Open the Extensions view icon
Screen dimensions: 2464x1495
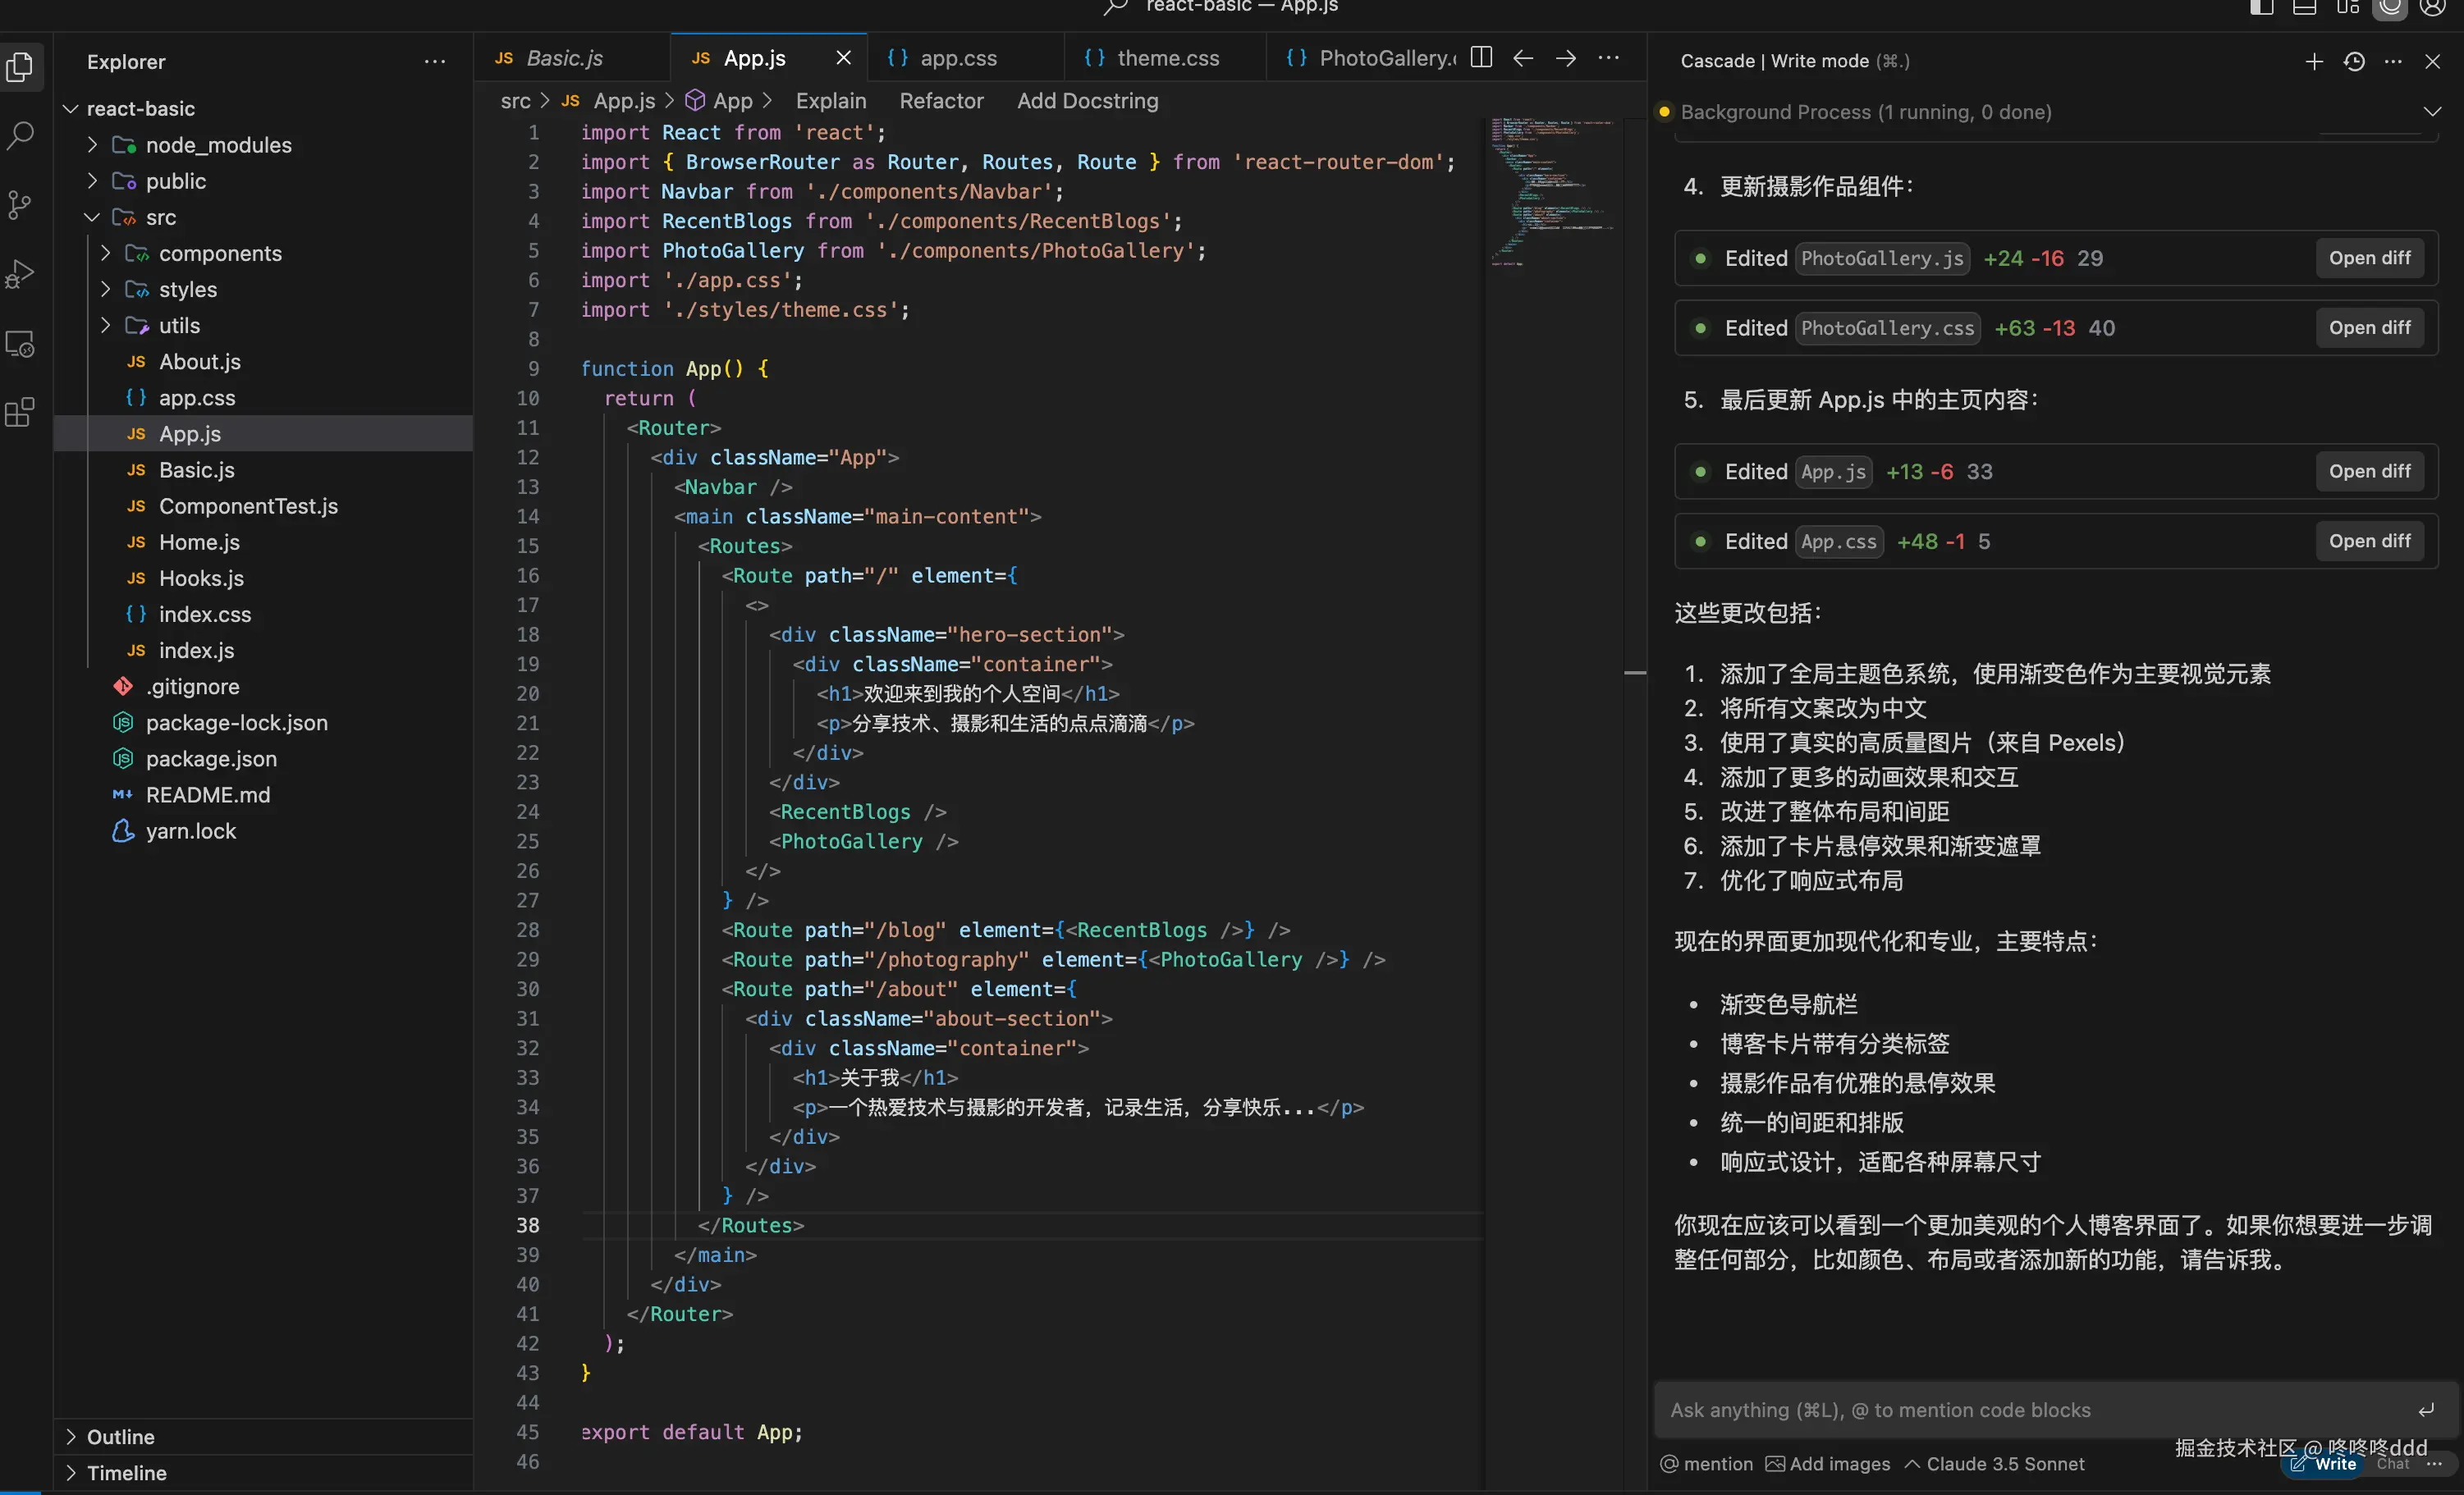21,412
